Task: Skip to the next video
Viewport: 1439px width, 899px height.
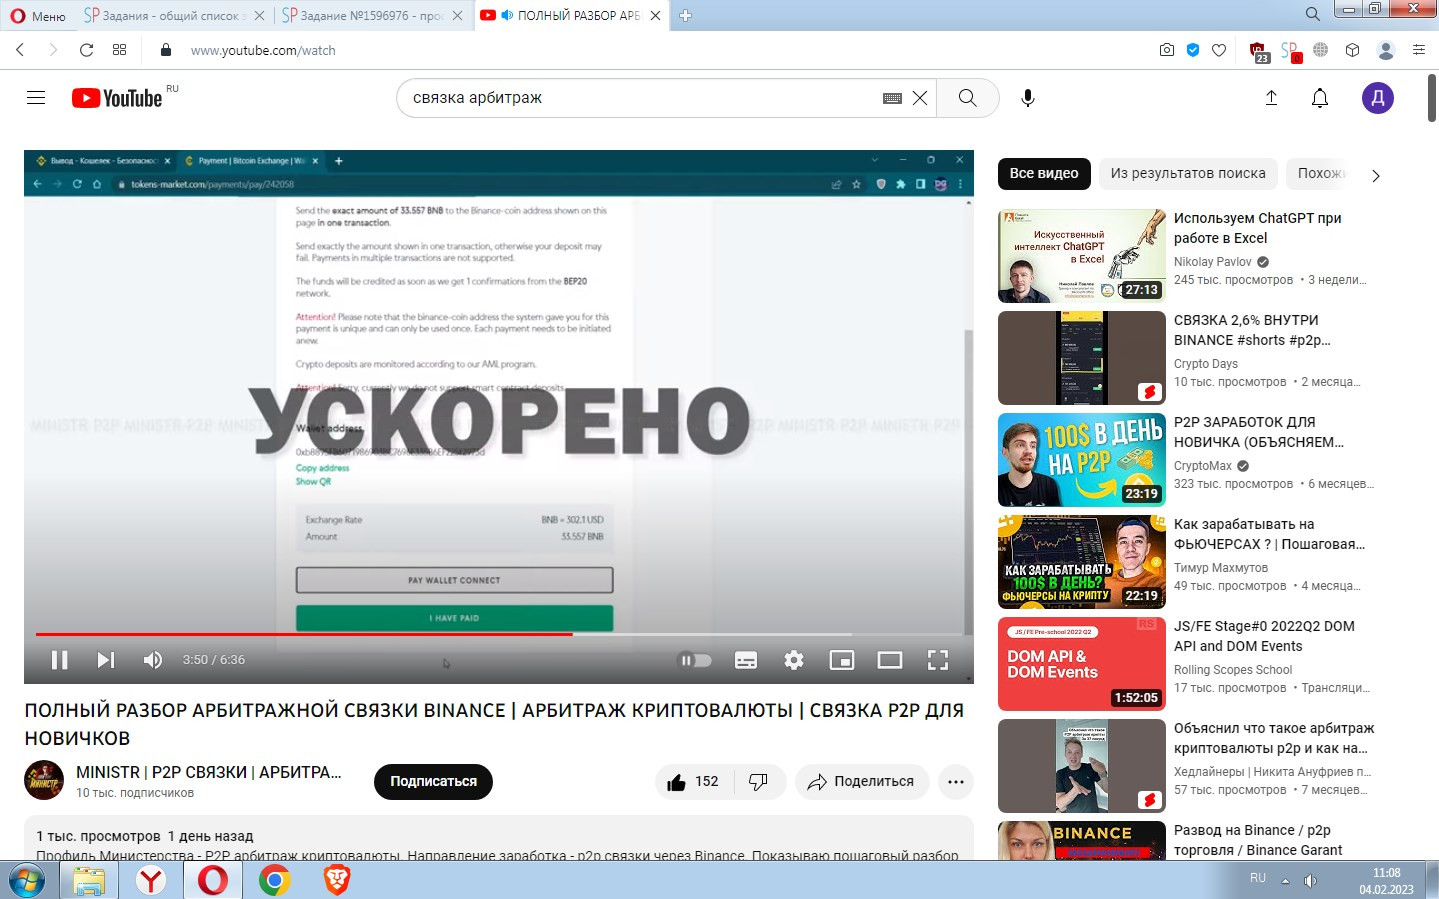Action: 106,660
